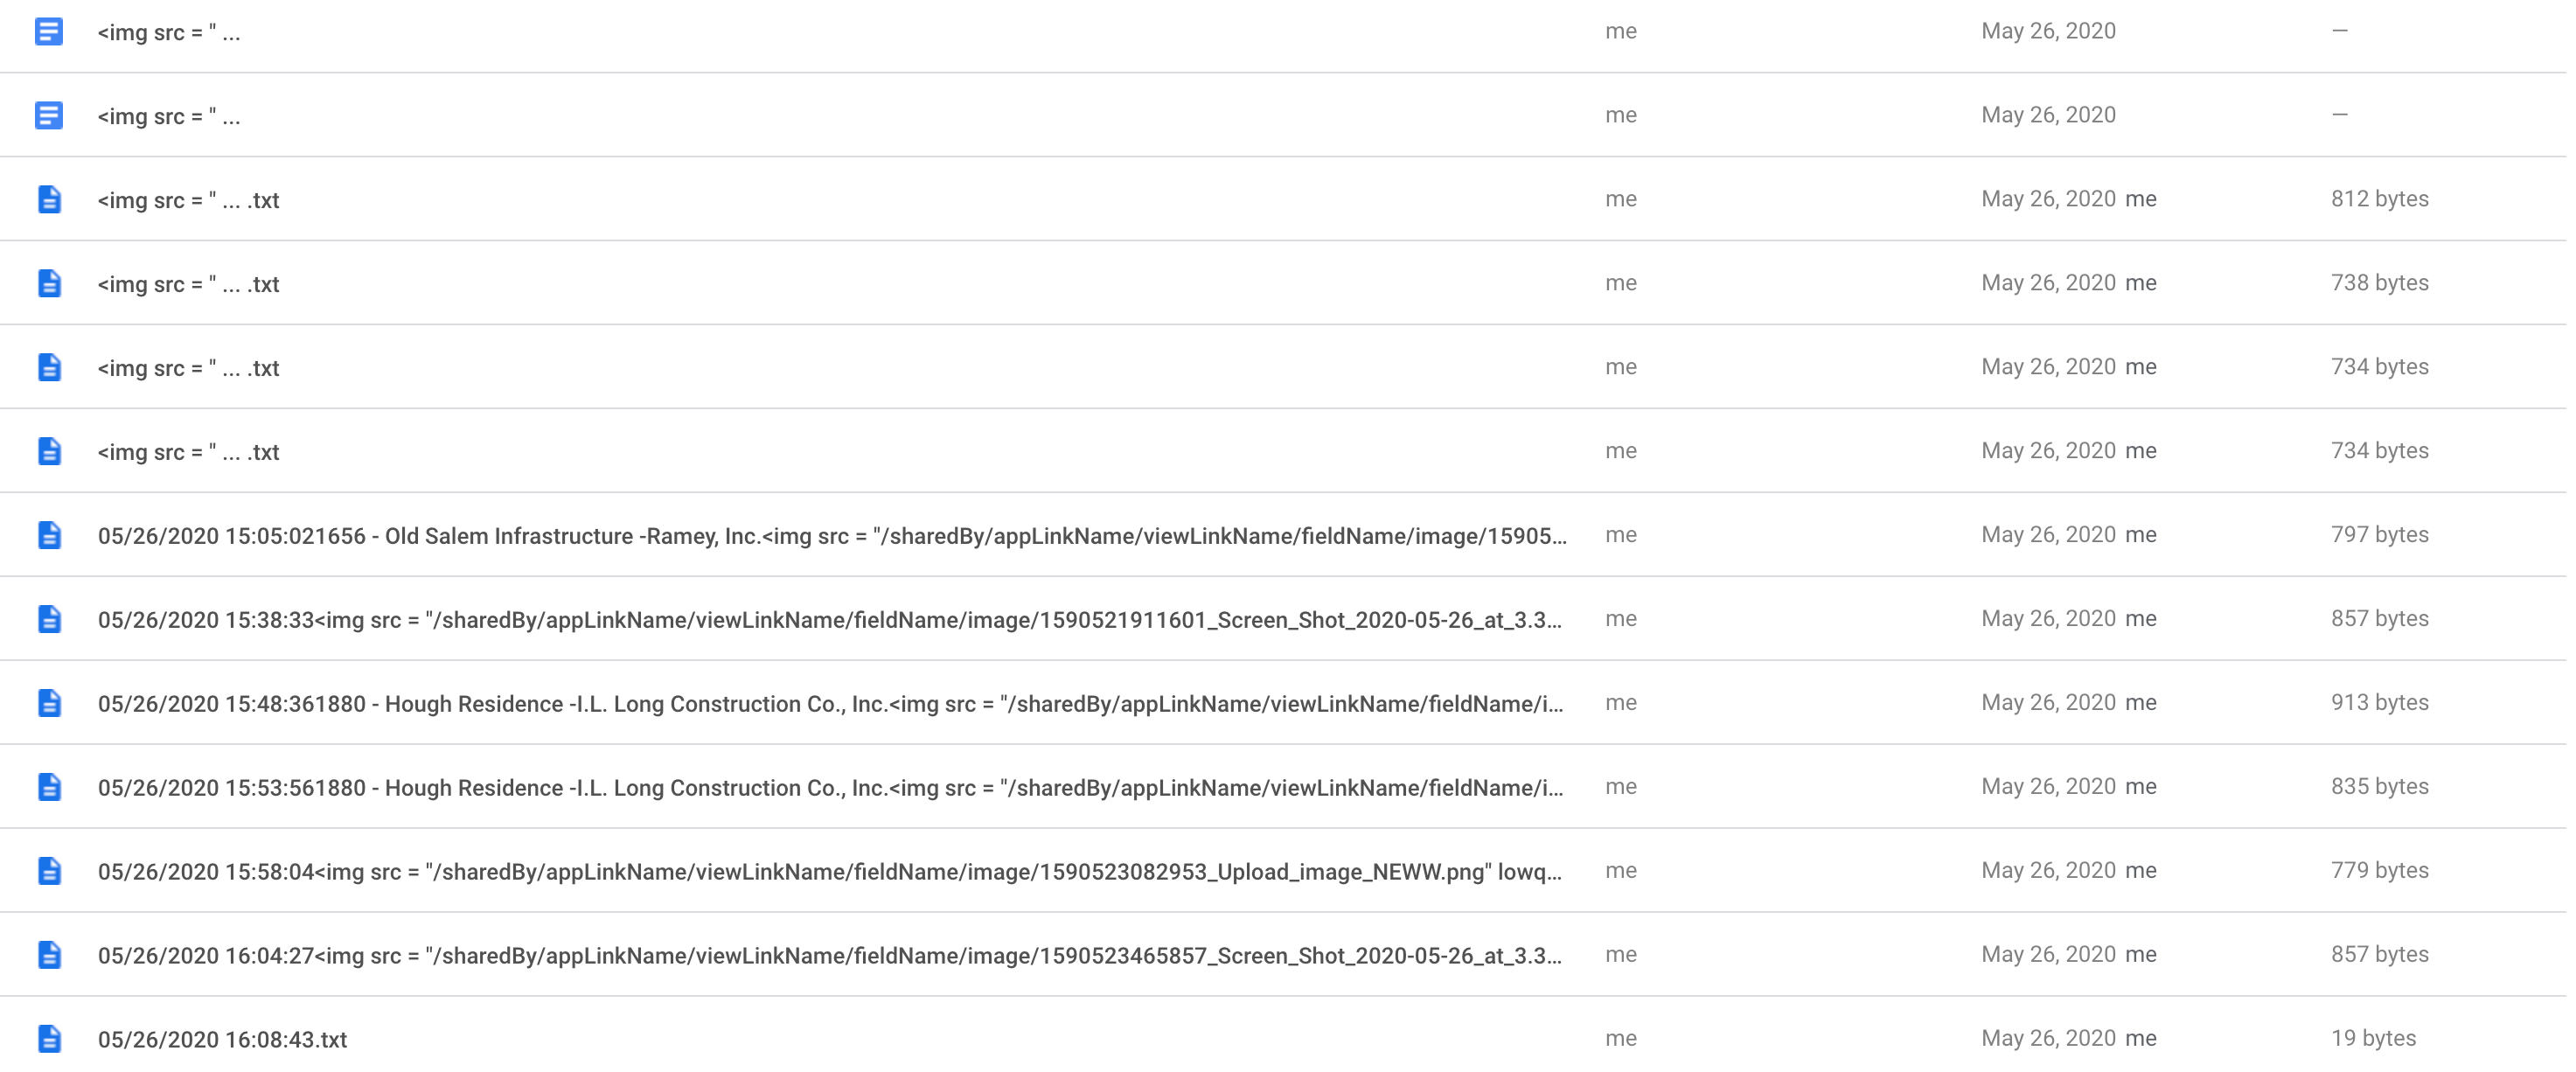Click the '797 bytes' size value
Image resolution: width=2576 pixels, height=1072 pixels.
click(x=2379, y=535)
